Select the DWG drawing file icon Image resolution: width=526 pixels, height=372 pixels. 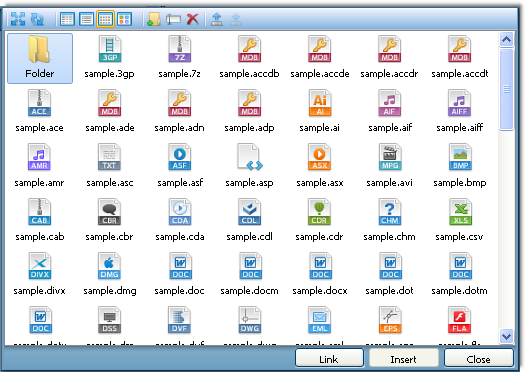(x=250, y=320)
